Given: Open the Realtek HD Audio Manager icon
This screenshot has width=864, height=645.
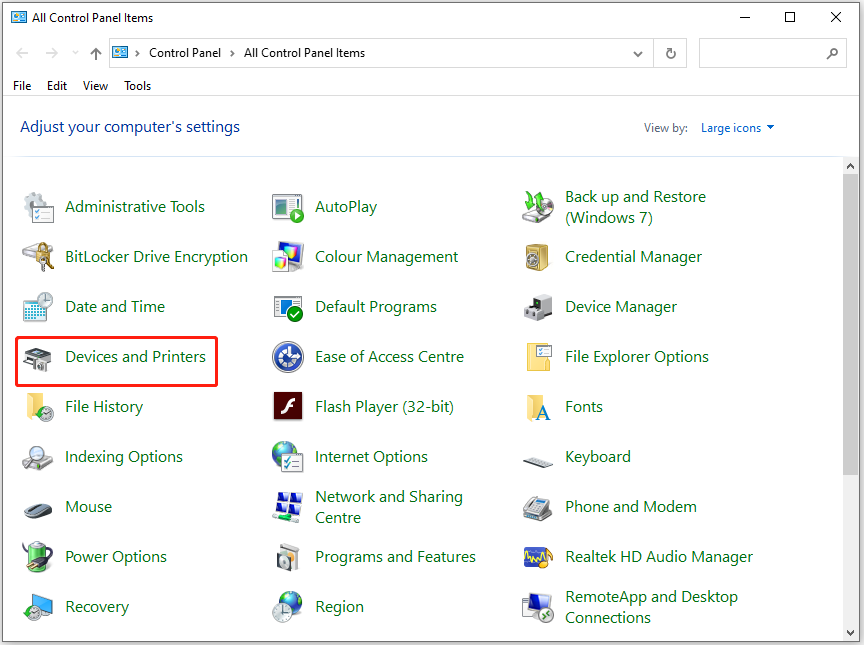Looking at the screenshot, I should [x=538, y=557].
